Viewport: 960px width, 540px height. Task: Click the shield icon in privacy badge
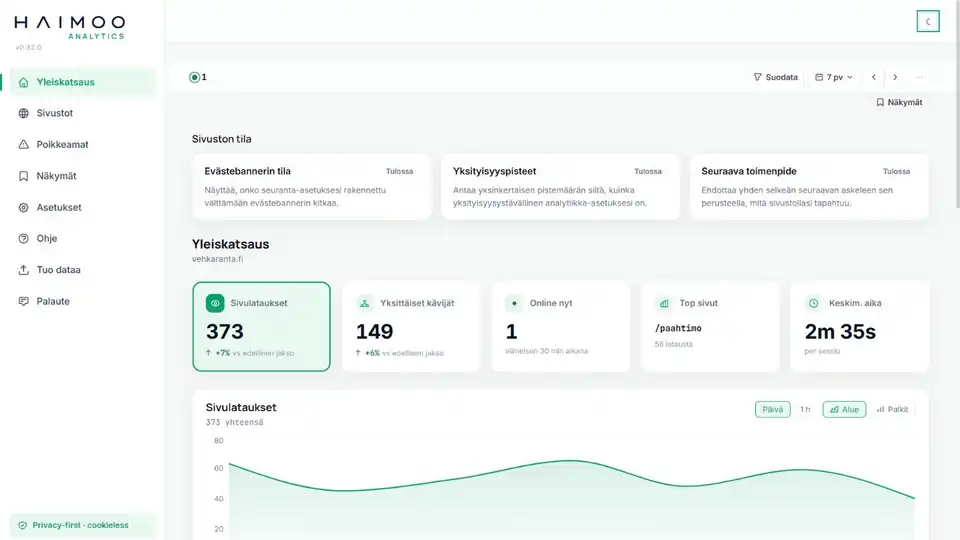click(x=23, y=525)
